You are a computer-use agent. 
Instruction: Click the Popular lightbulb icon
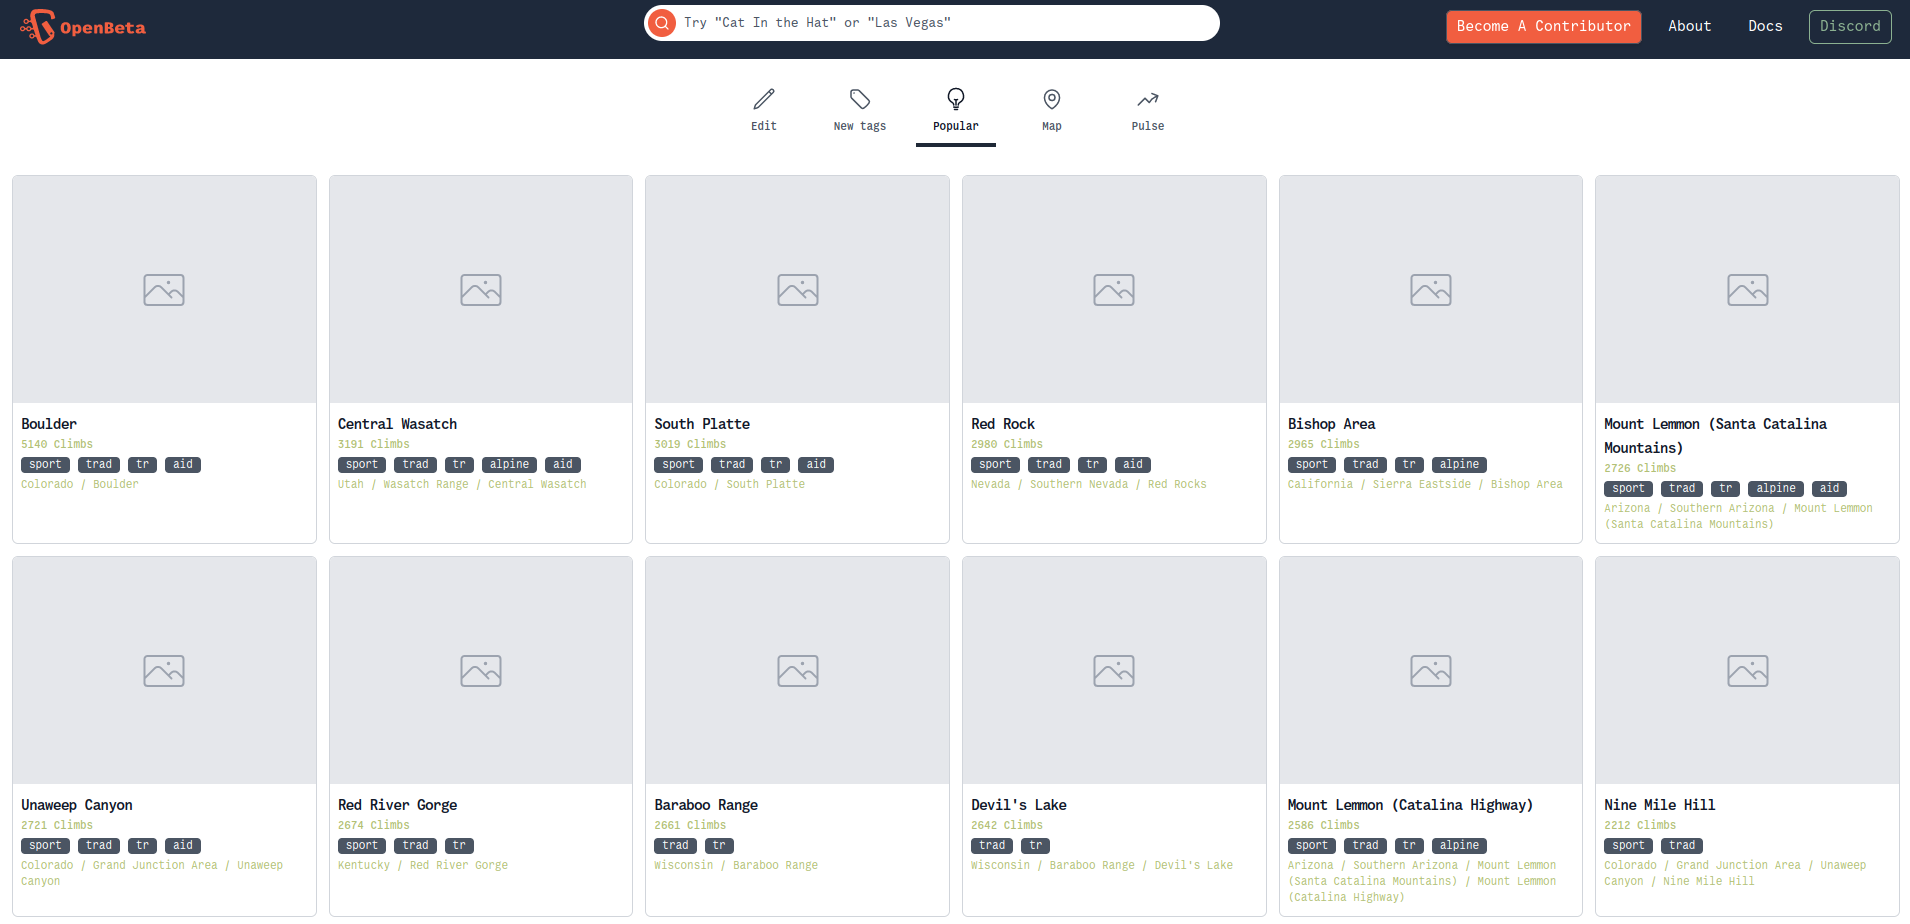[955, 99]
